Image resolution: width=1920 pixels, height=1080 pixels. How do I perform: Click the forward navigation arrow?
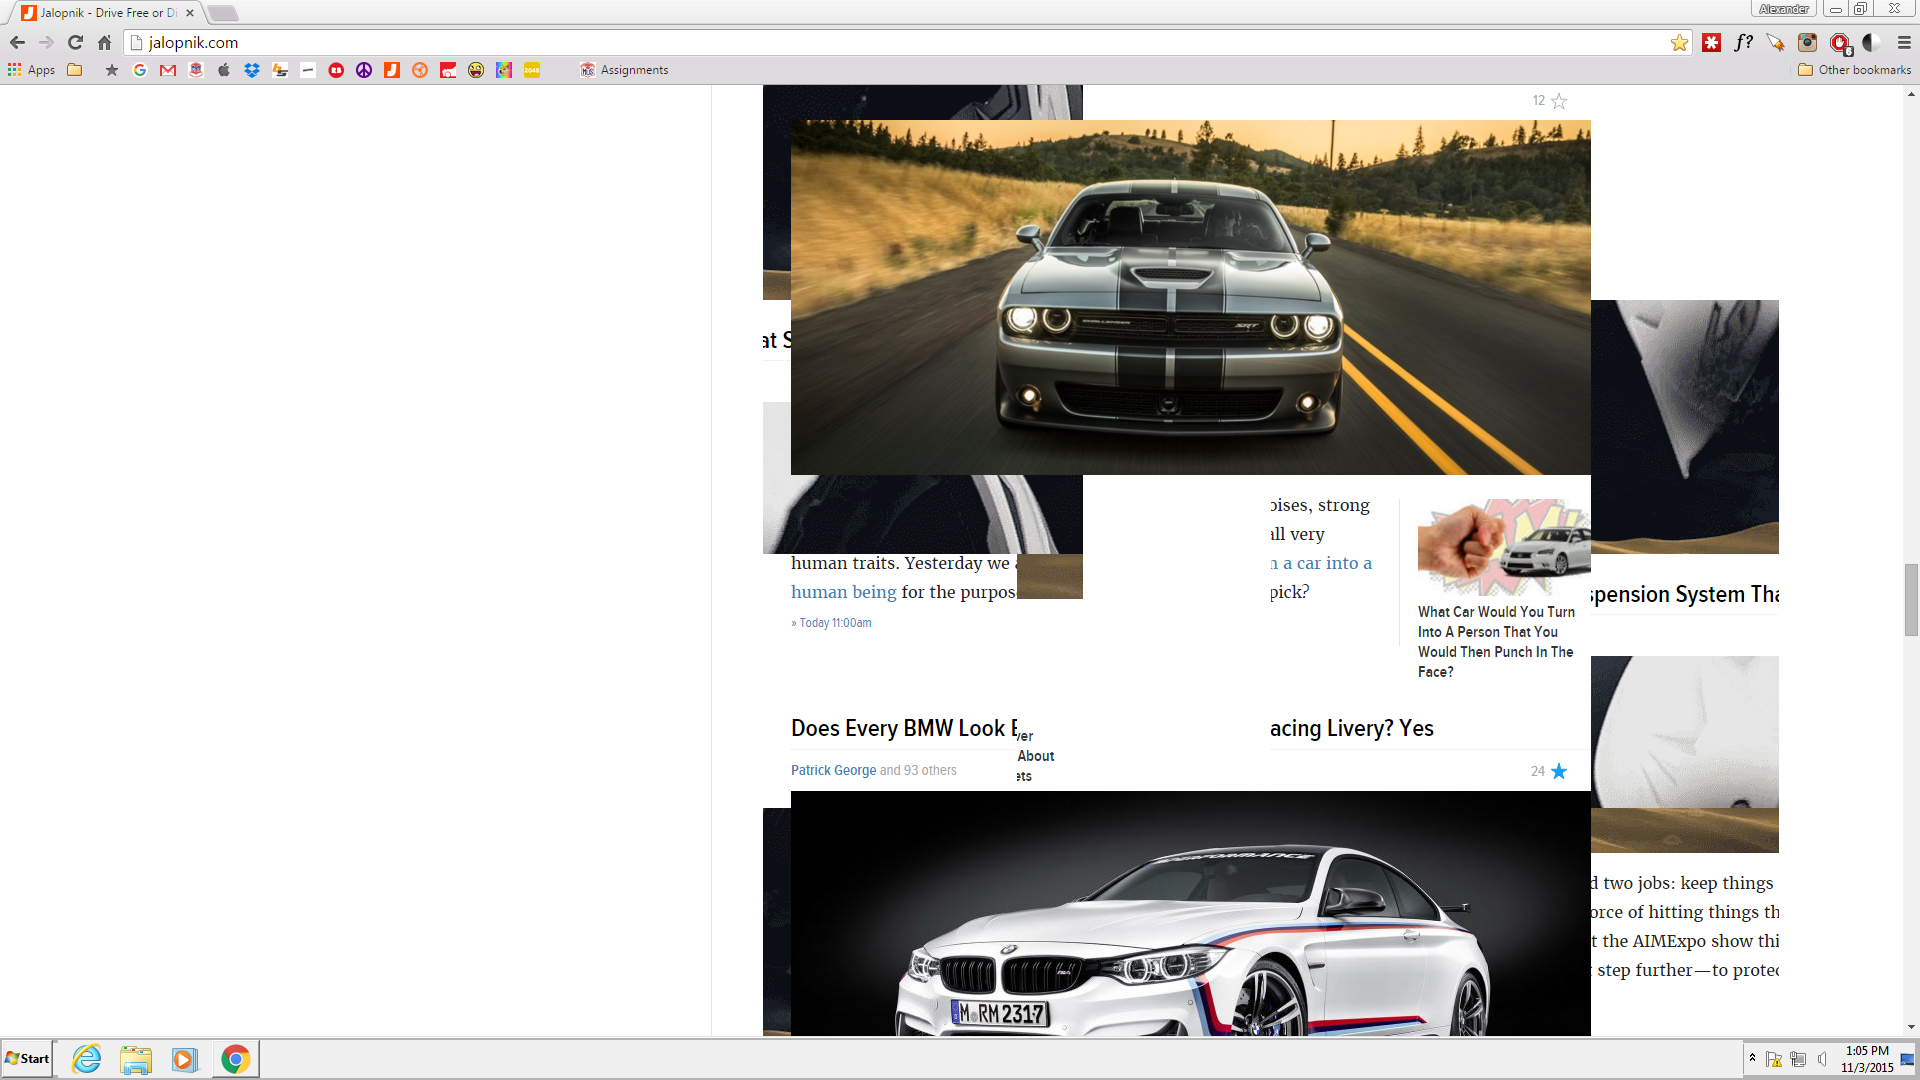pos(46,42)
